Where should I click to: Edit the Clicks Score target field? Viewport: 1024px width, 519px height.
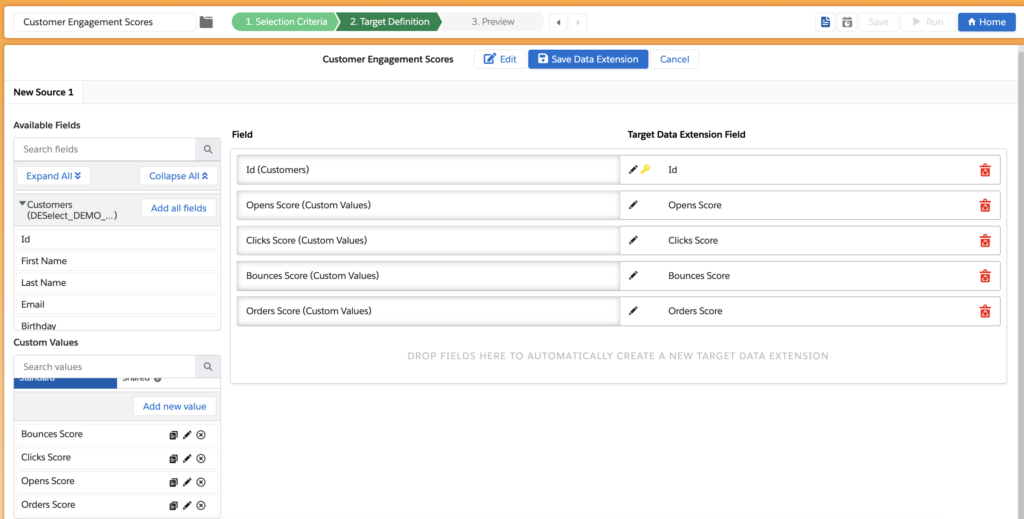(x=633, y=240)
